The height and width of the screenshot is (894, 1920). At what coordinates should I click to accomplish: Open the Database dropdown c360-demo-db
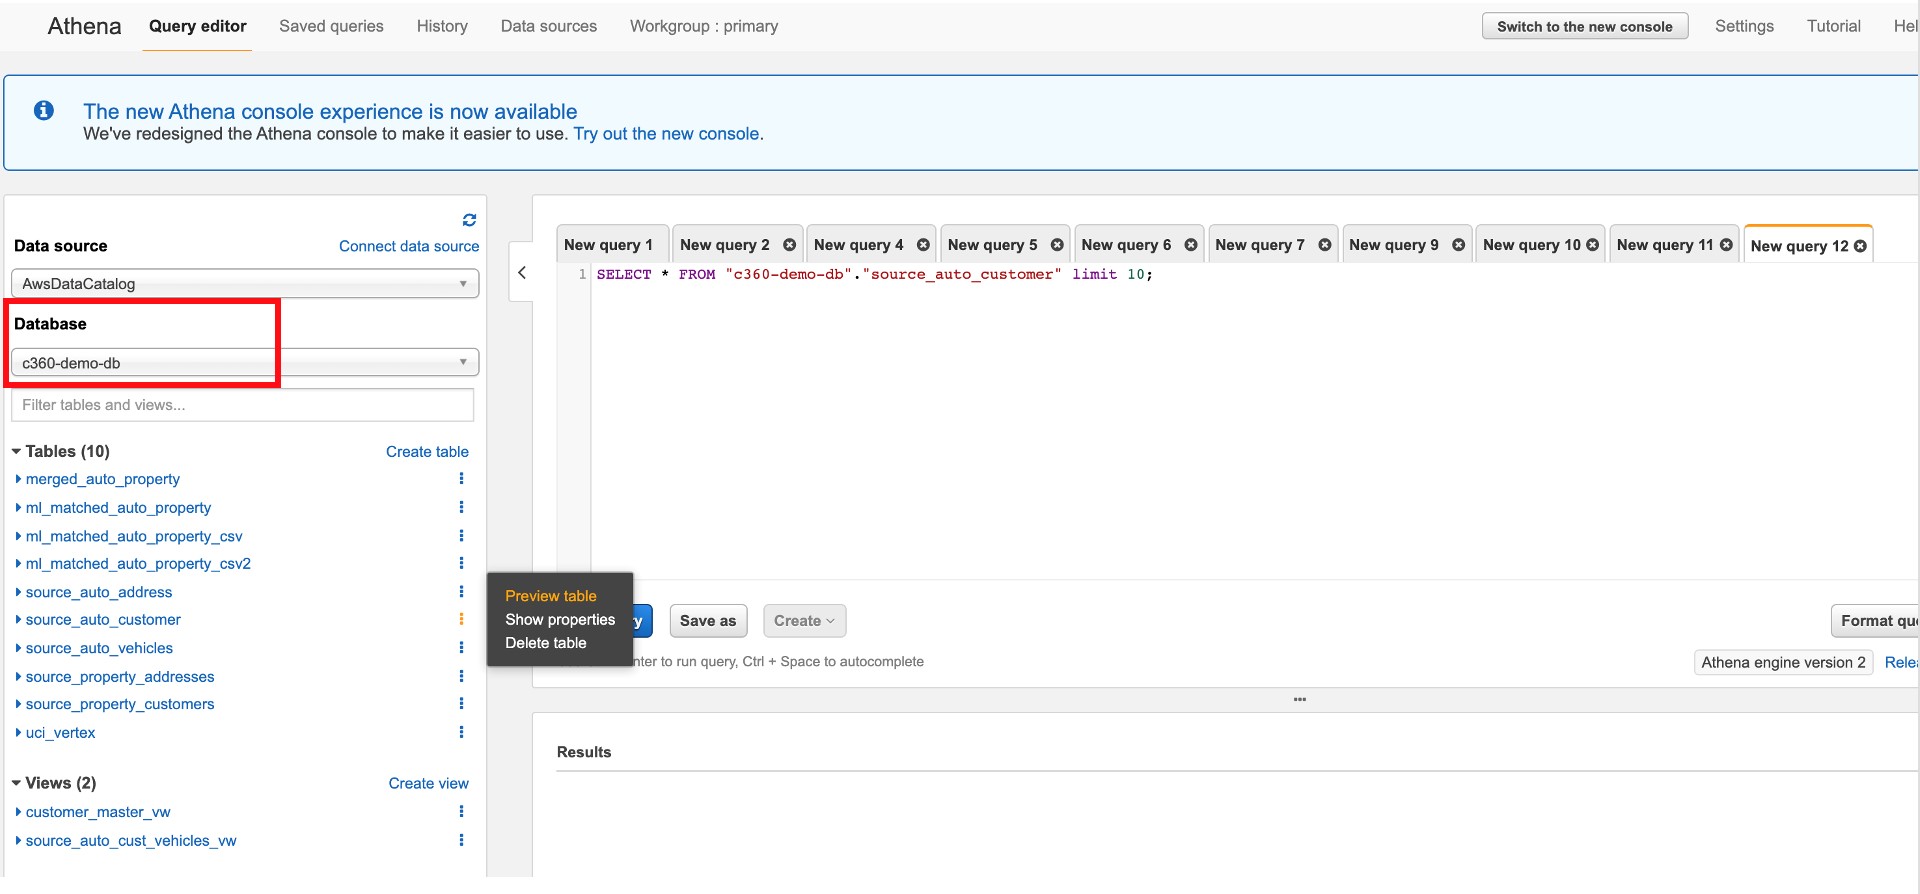244,363
